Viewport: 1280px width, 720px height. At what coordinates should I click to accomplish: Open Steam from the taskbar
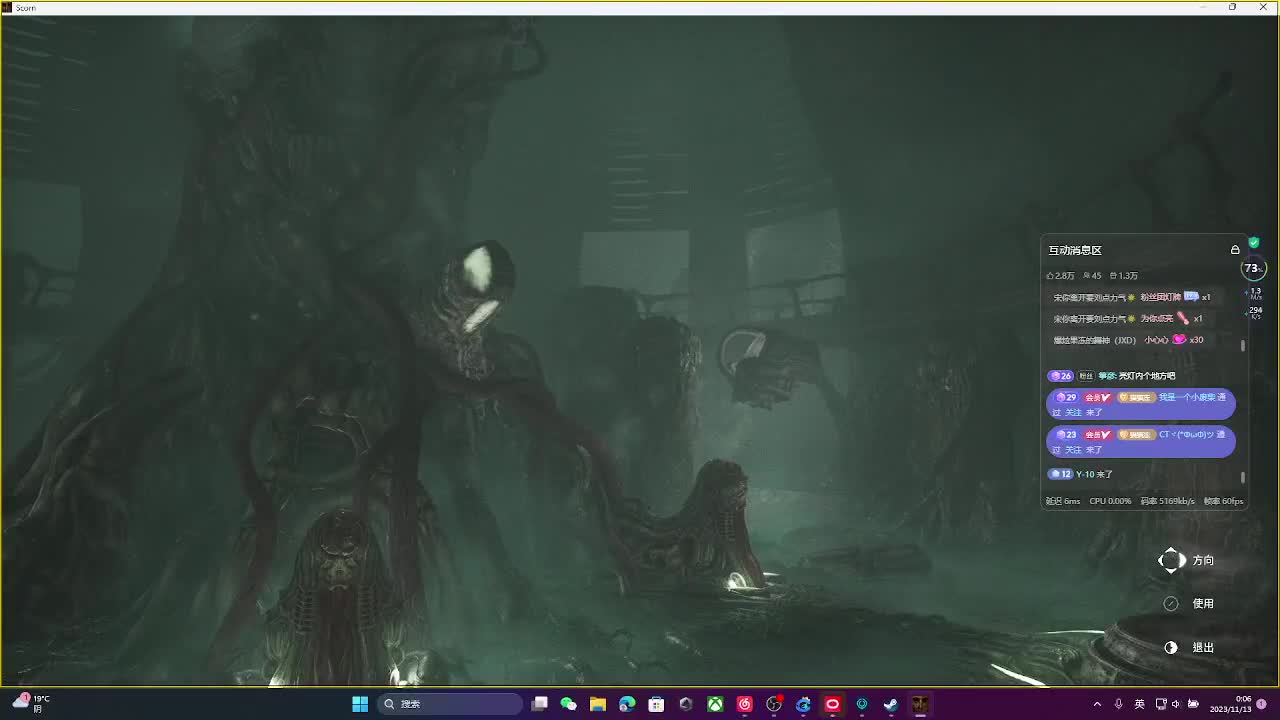(890, 704)
